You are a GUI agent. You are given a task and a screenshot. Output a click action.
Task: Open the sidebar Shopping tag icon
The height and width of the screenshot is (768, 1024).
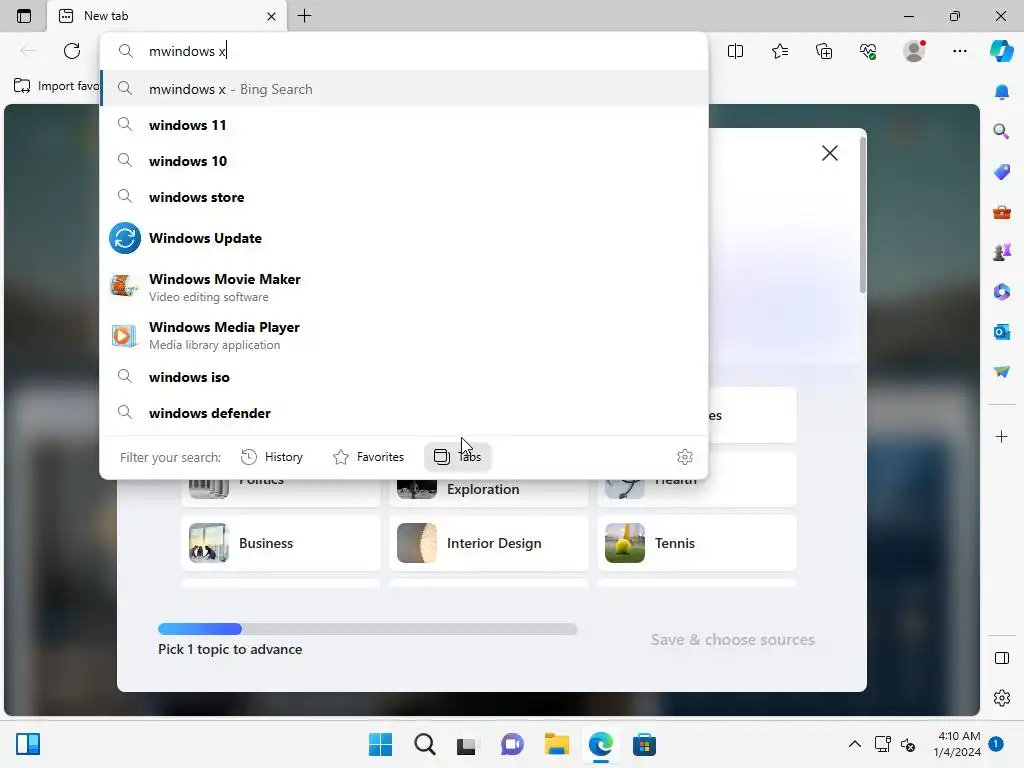click(x=1002, y=172)
